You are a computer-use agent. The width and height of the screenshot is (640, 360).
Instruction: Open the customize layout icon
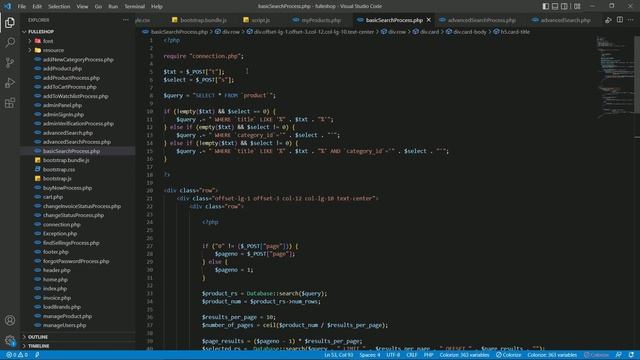coord(577,6)
